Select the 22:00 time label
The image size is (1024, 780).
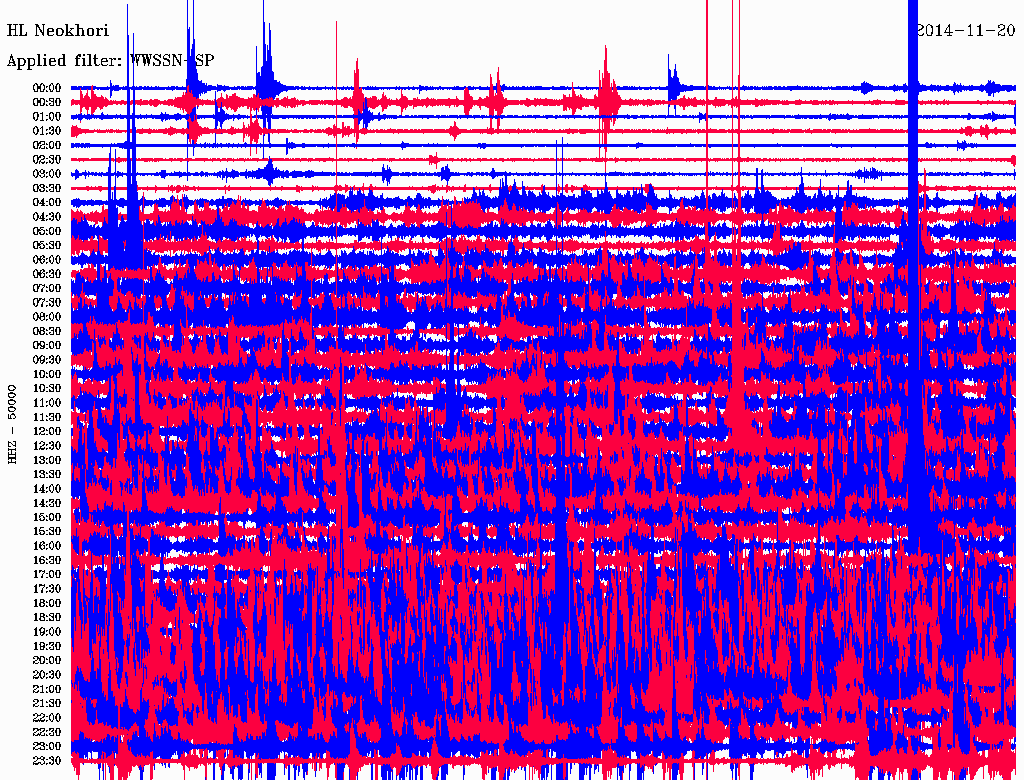click(x=46, y=718)
